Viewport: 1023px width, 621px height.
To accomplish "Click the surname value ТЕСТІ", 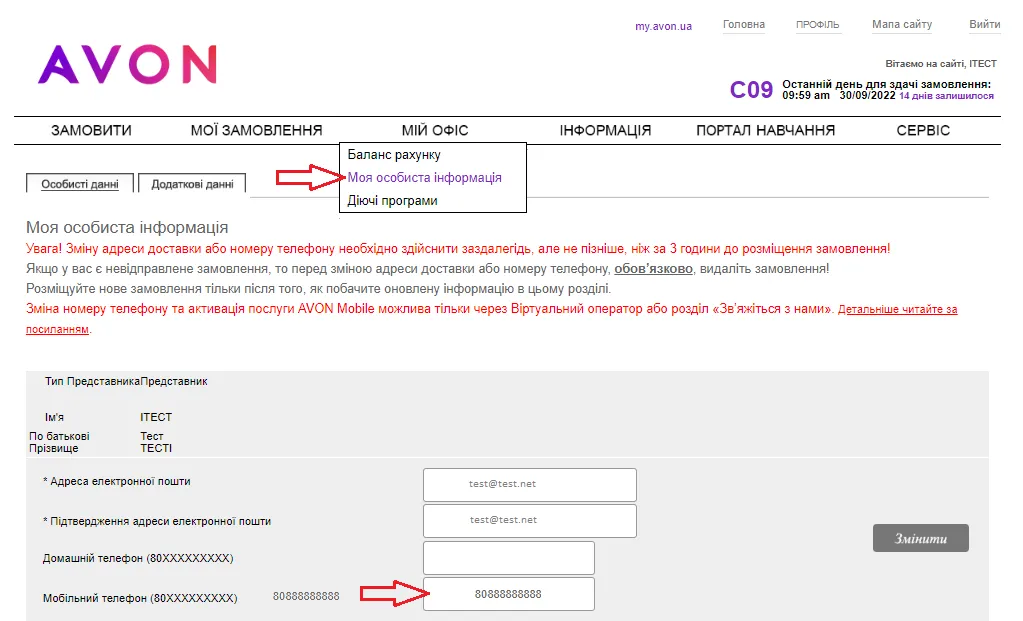I will pyautogui.click(x=156, y=448).
